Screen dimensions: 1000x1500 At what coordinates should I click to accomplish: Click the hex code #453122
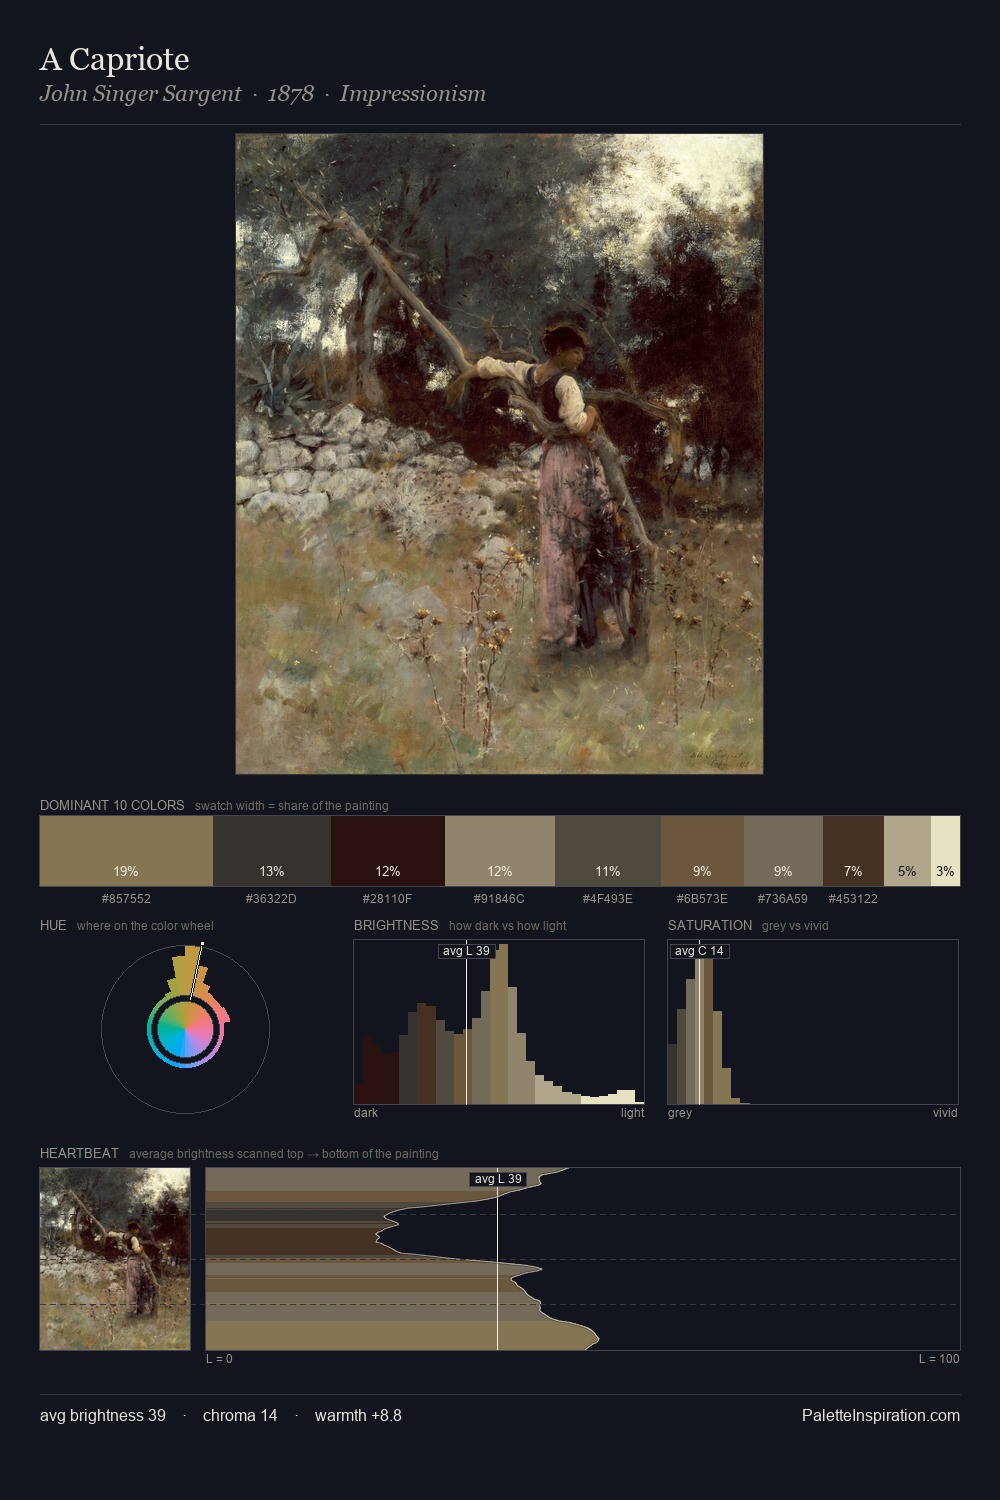853,899
